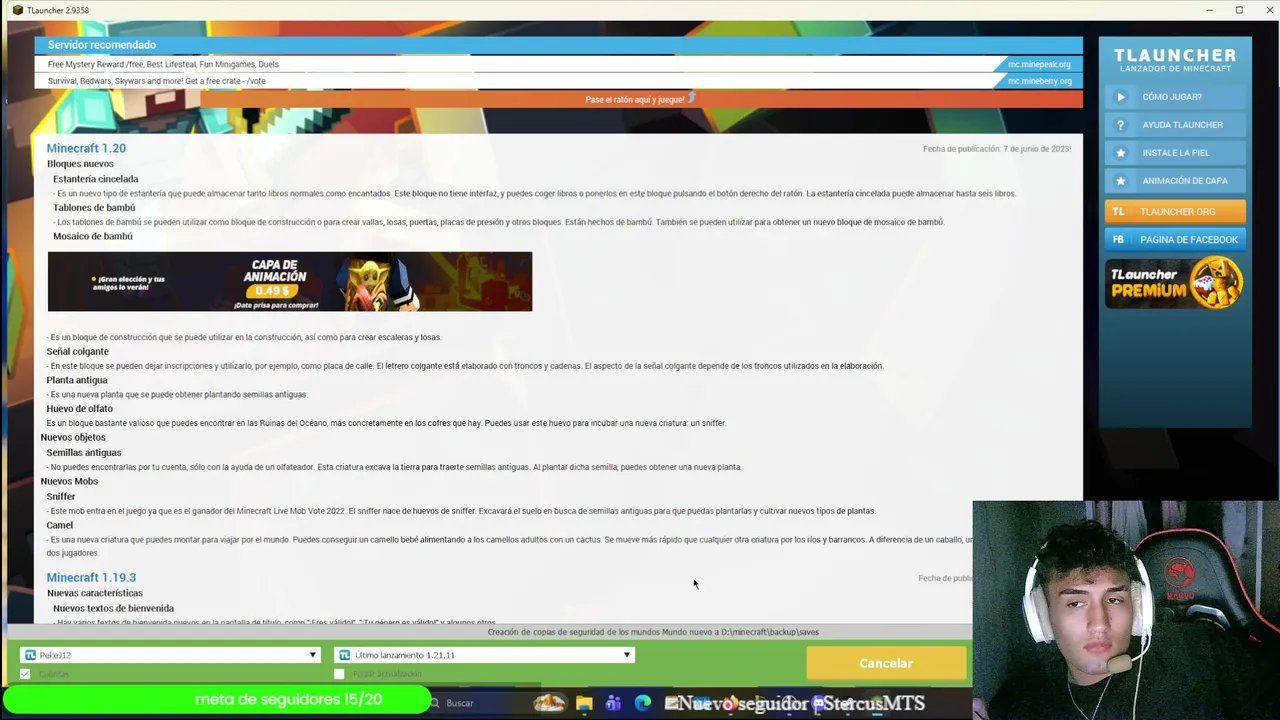Screen dimensions: 1280x720
Task: Open File Explorer from the taskbar
Action: pyautogui.click(x=584, y=703)
